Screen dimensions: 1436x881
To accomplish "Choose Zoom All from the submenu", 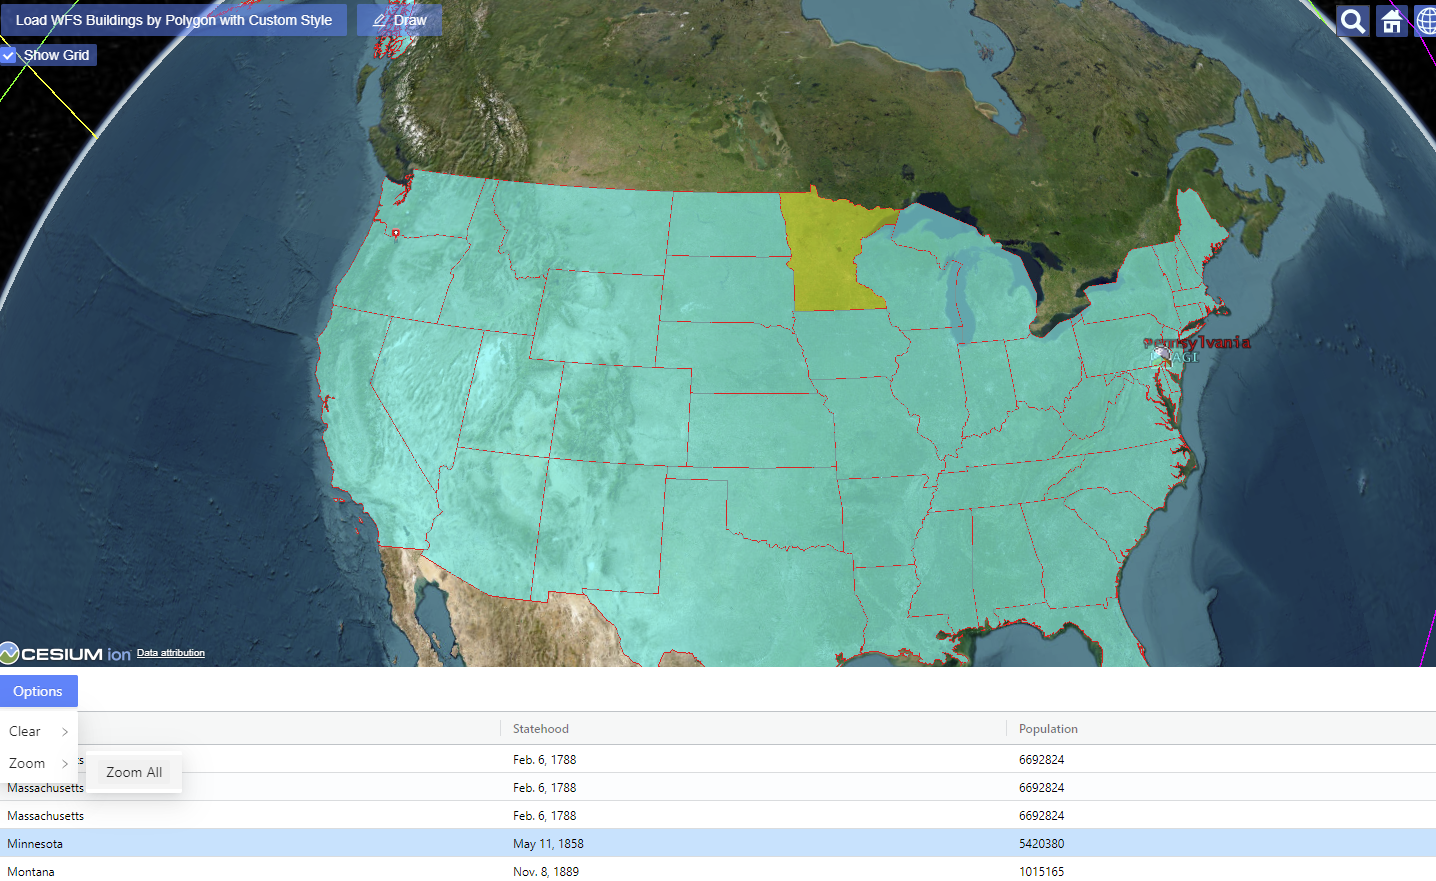I will [134, 772].
